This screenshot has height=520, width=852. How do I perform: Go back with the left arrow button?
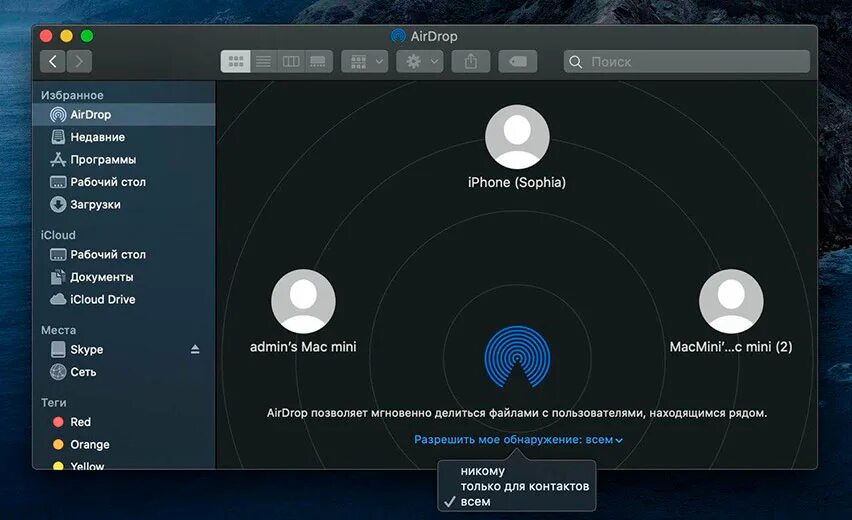(x=53, y=61)
